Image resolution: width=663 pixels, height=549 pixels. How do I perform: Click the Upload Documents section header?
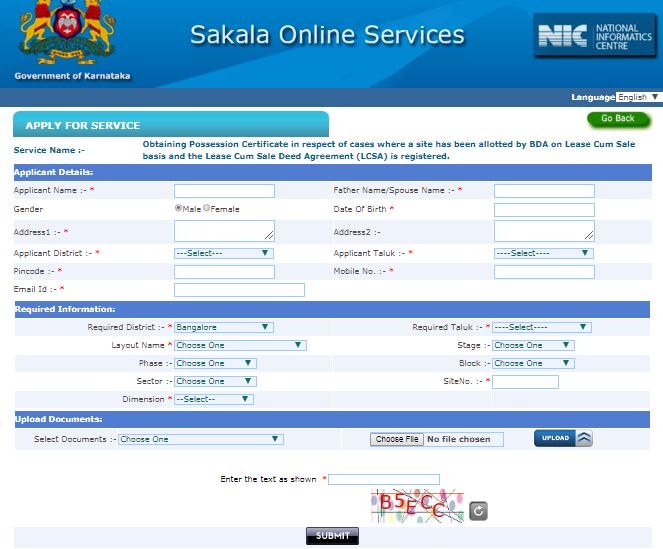(332, 420)
